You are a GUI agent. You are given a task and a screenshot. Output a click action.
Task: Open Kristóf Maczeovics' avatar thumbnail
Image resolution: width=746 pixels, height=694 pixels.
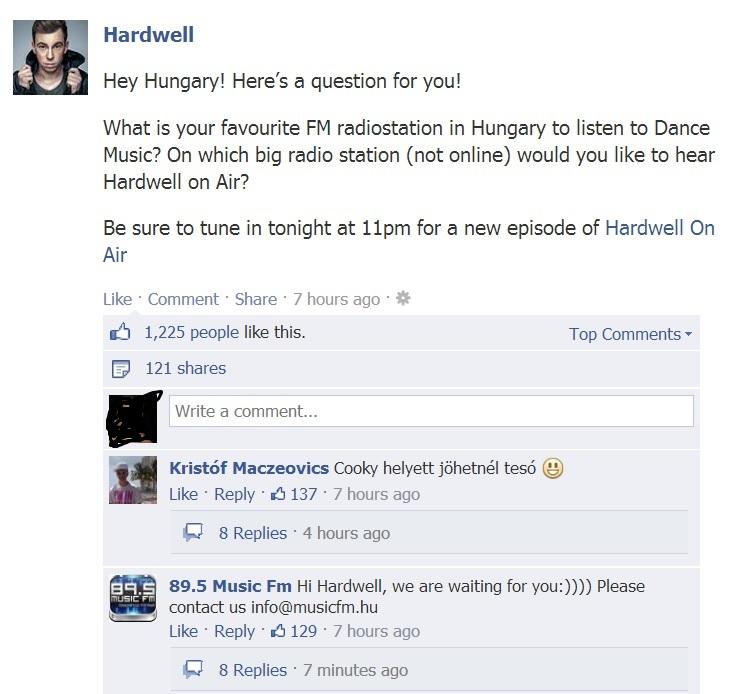point(133,480)
